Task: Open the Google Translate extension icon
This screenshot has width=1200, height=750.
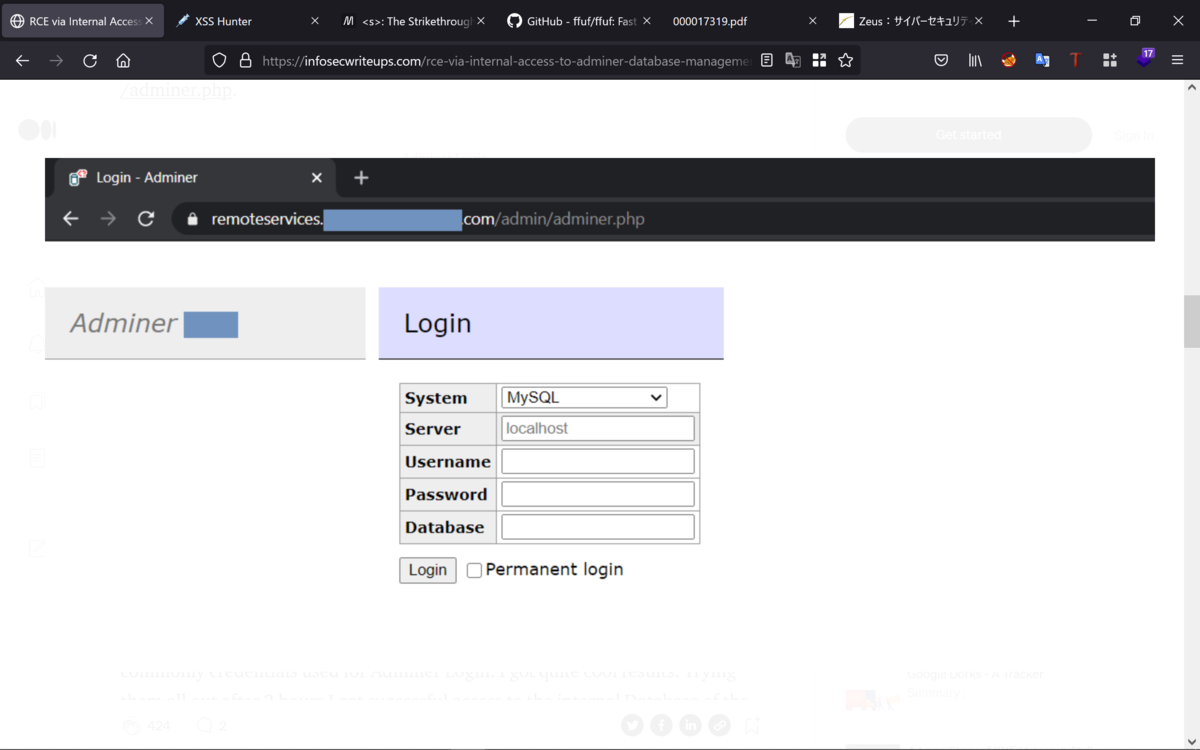Action: (1042, 61)
